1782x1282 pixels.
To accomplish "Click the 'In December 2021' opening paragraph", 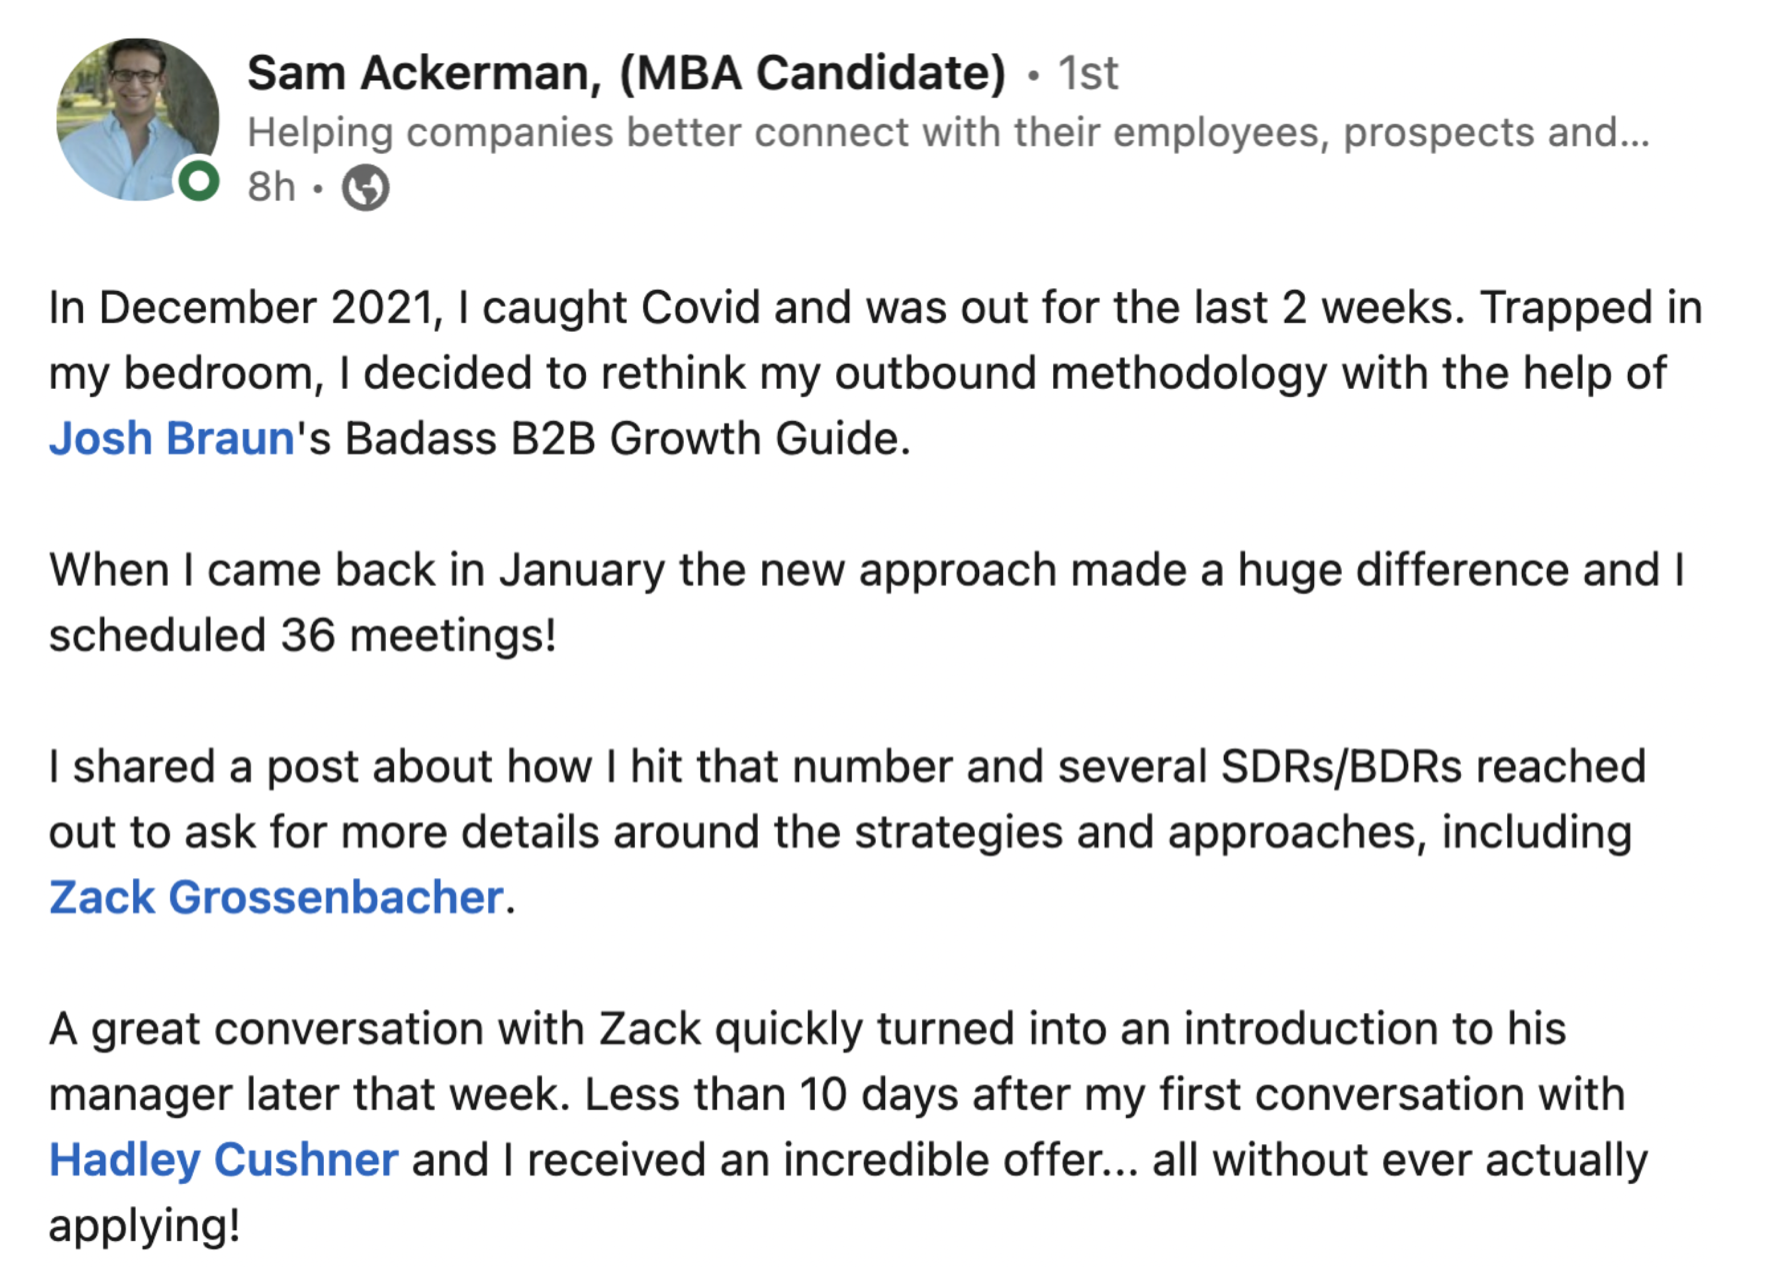I will 875,373.
